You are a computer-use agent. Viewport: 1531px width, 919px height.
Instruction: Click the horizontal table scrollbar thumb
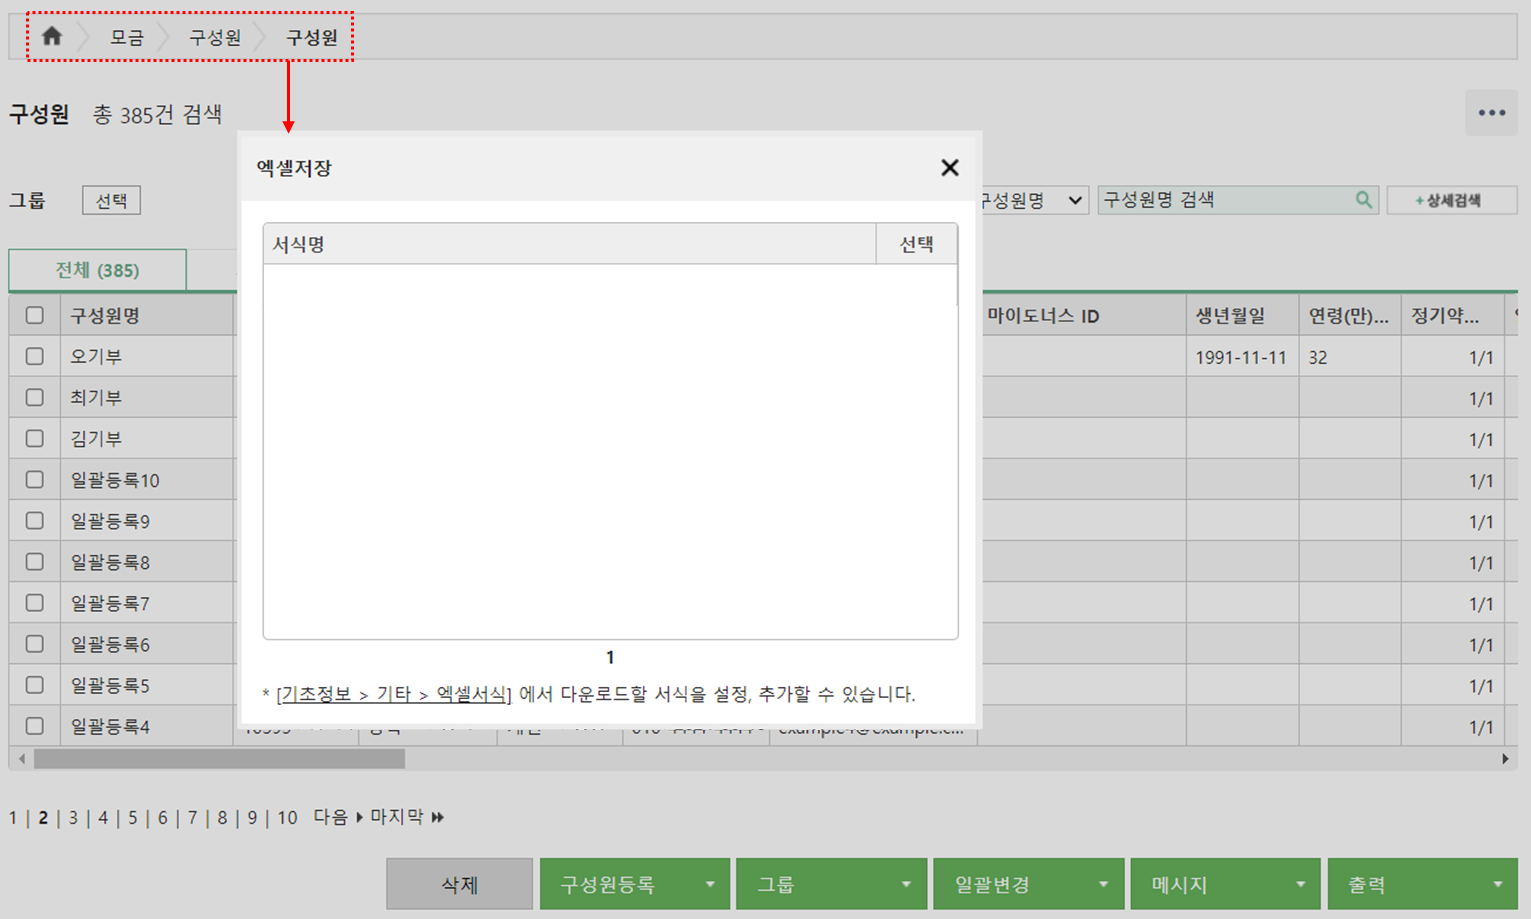219,759
